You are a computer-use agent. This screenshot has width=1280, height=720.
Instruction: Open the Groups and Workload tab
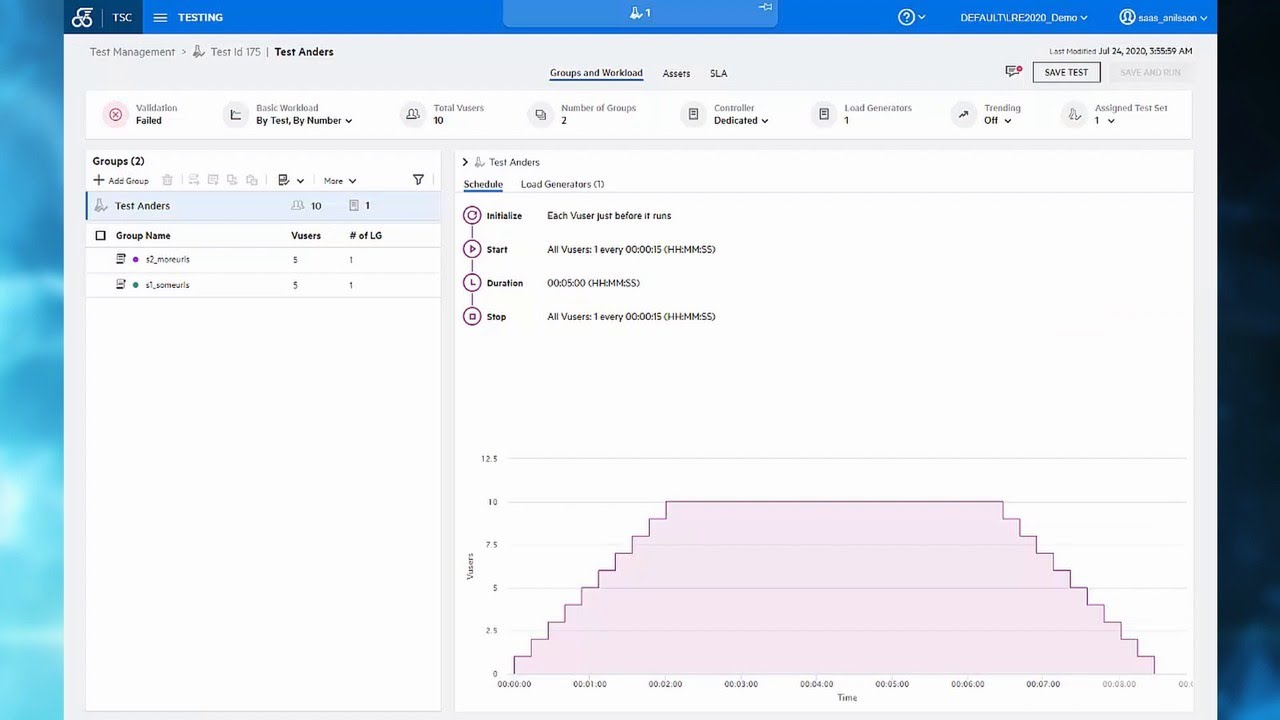596,73
